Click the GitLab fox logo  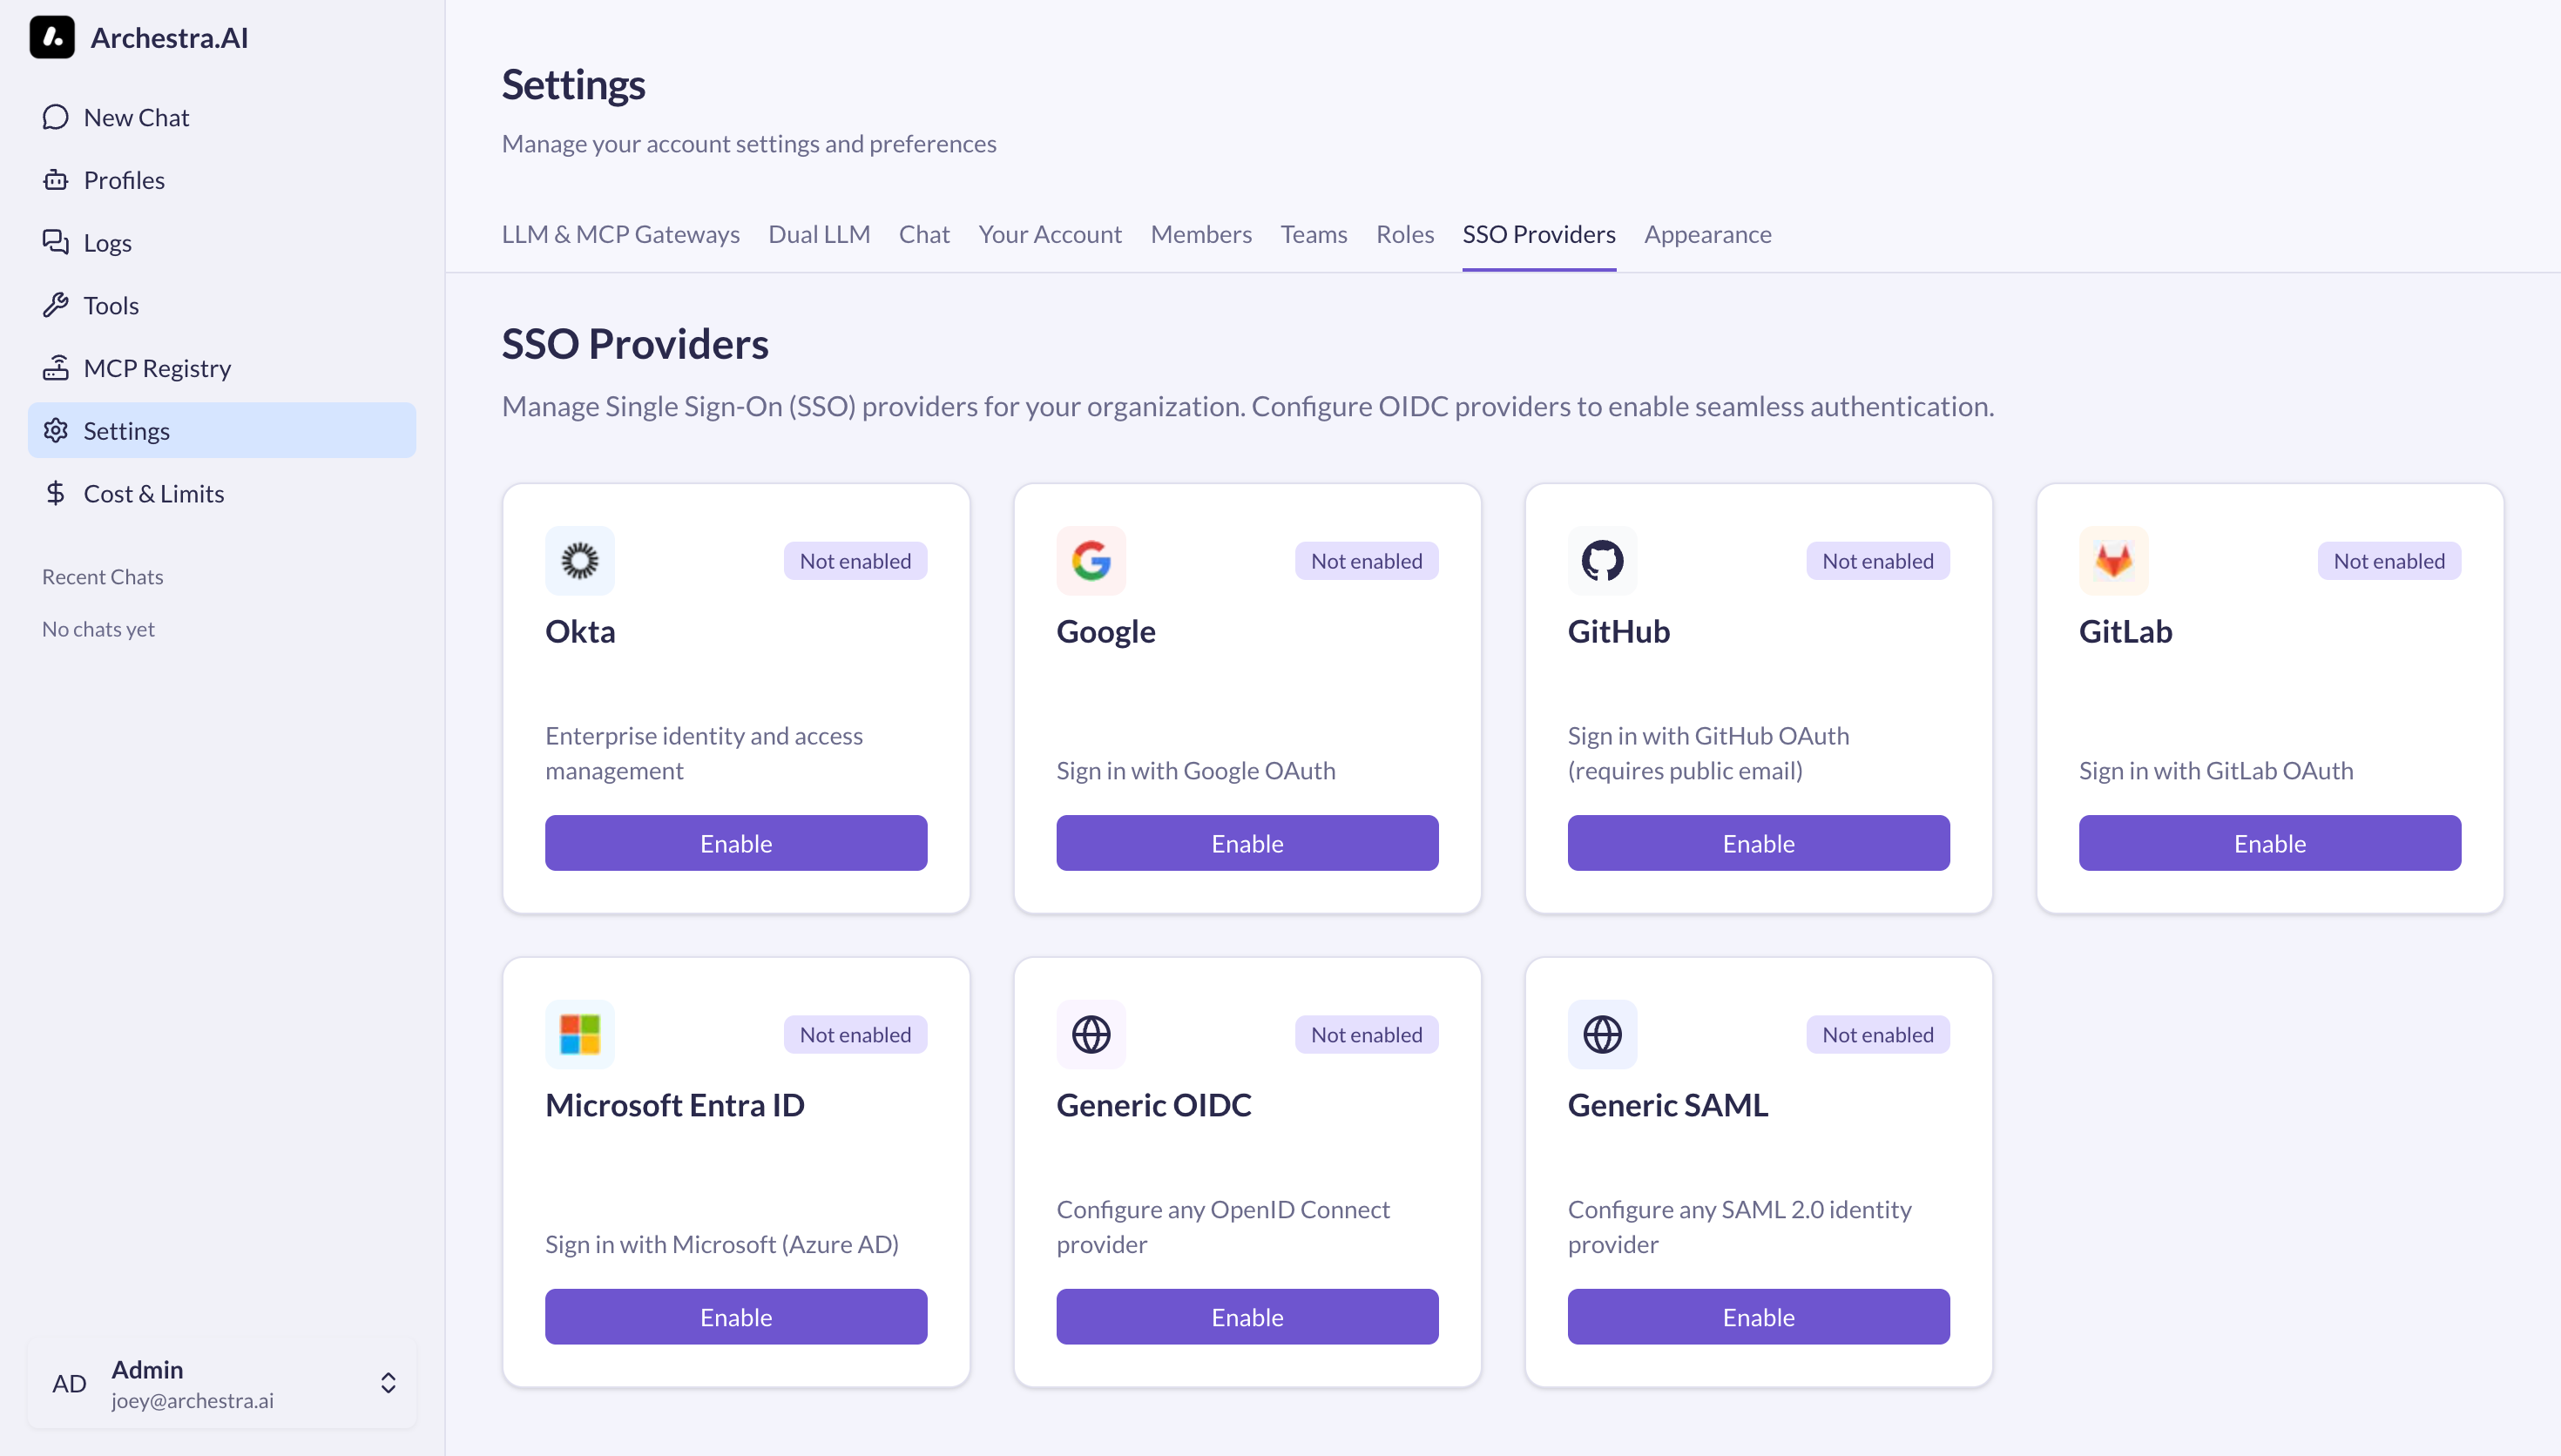pyautogui.click(x=2113, y=561)
